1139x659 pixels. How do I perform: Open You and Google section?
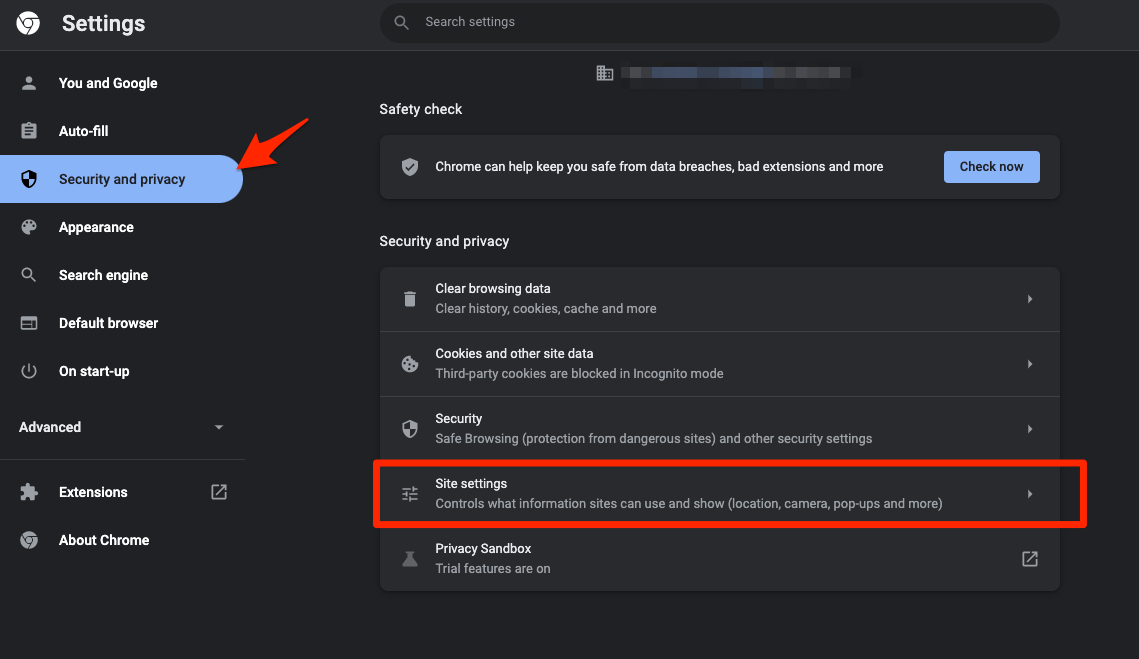[121, 83]
